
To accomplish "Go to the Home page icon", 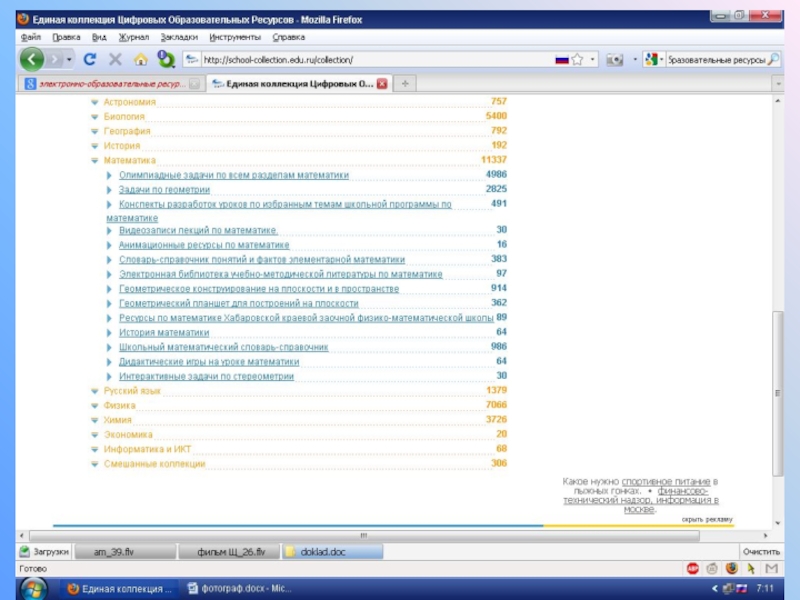I will pyautogui.click(x=141, y=60).
